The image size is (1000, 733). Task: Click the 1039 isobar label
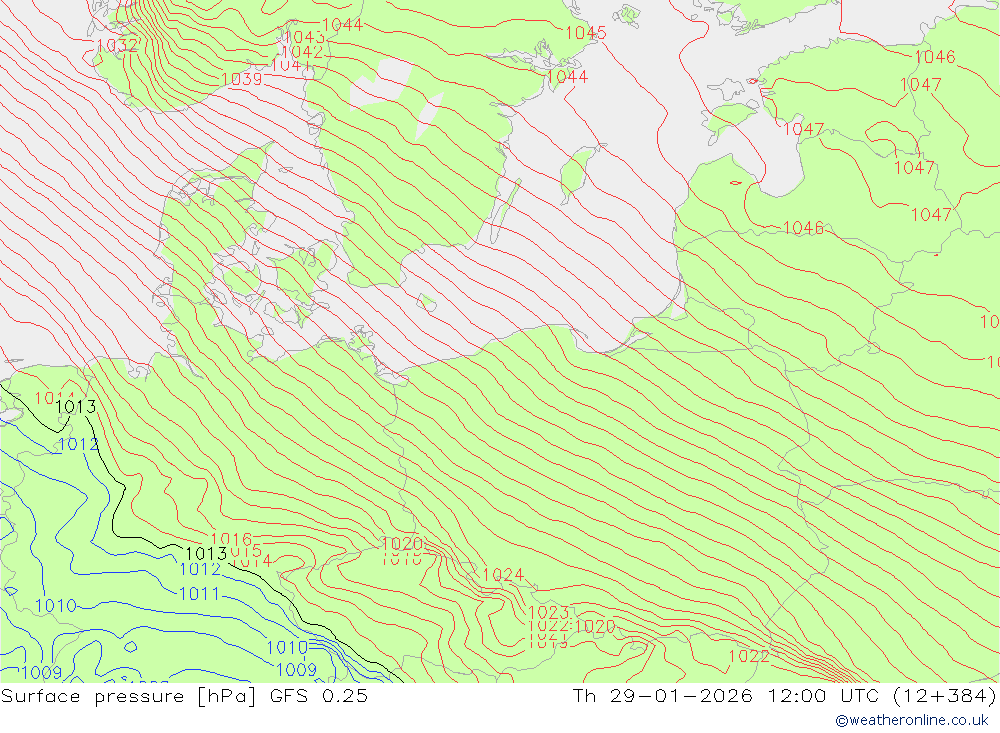242,79
